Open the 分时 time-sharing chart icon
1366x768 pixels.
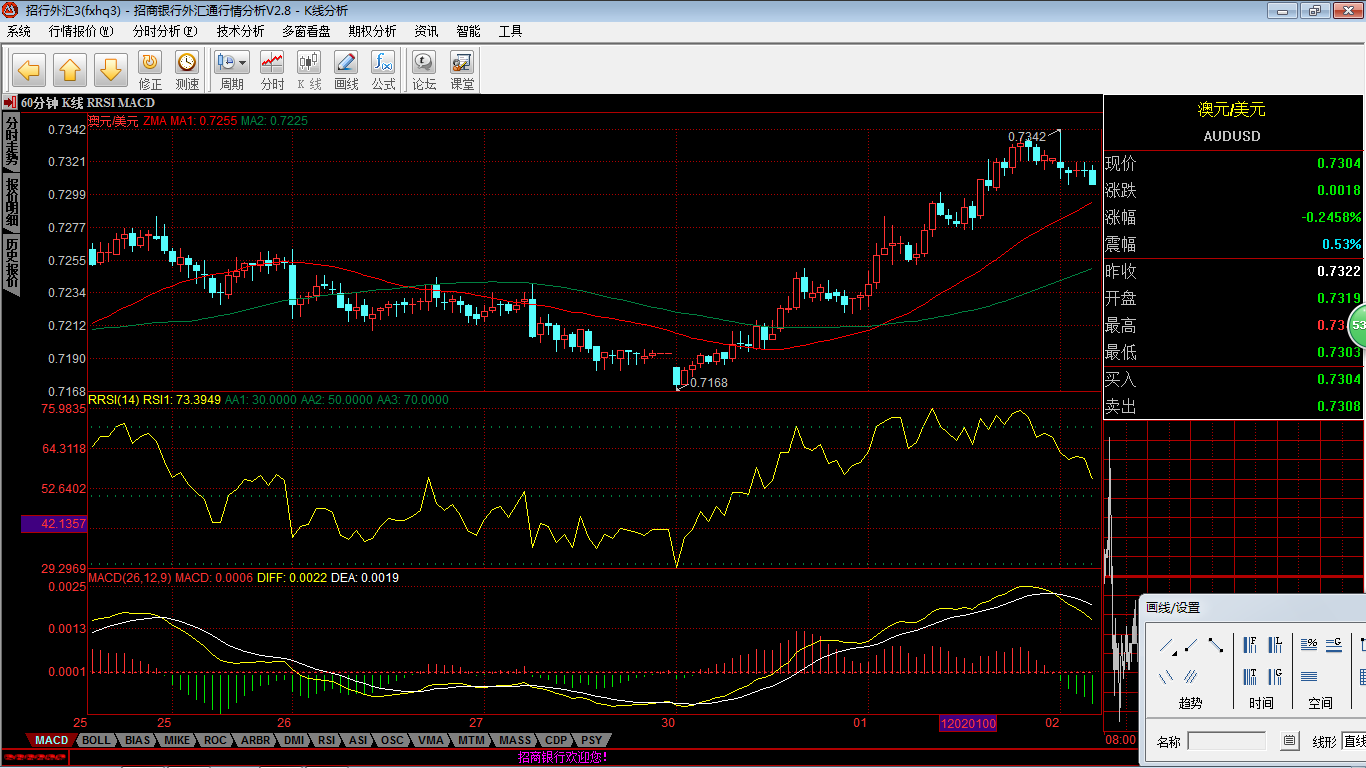click(272, 62)
